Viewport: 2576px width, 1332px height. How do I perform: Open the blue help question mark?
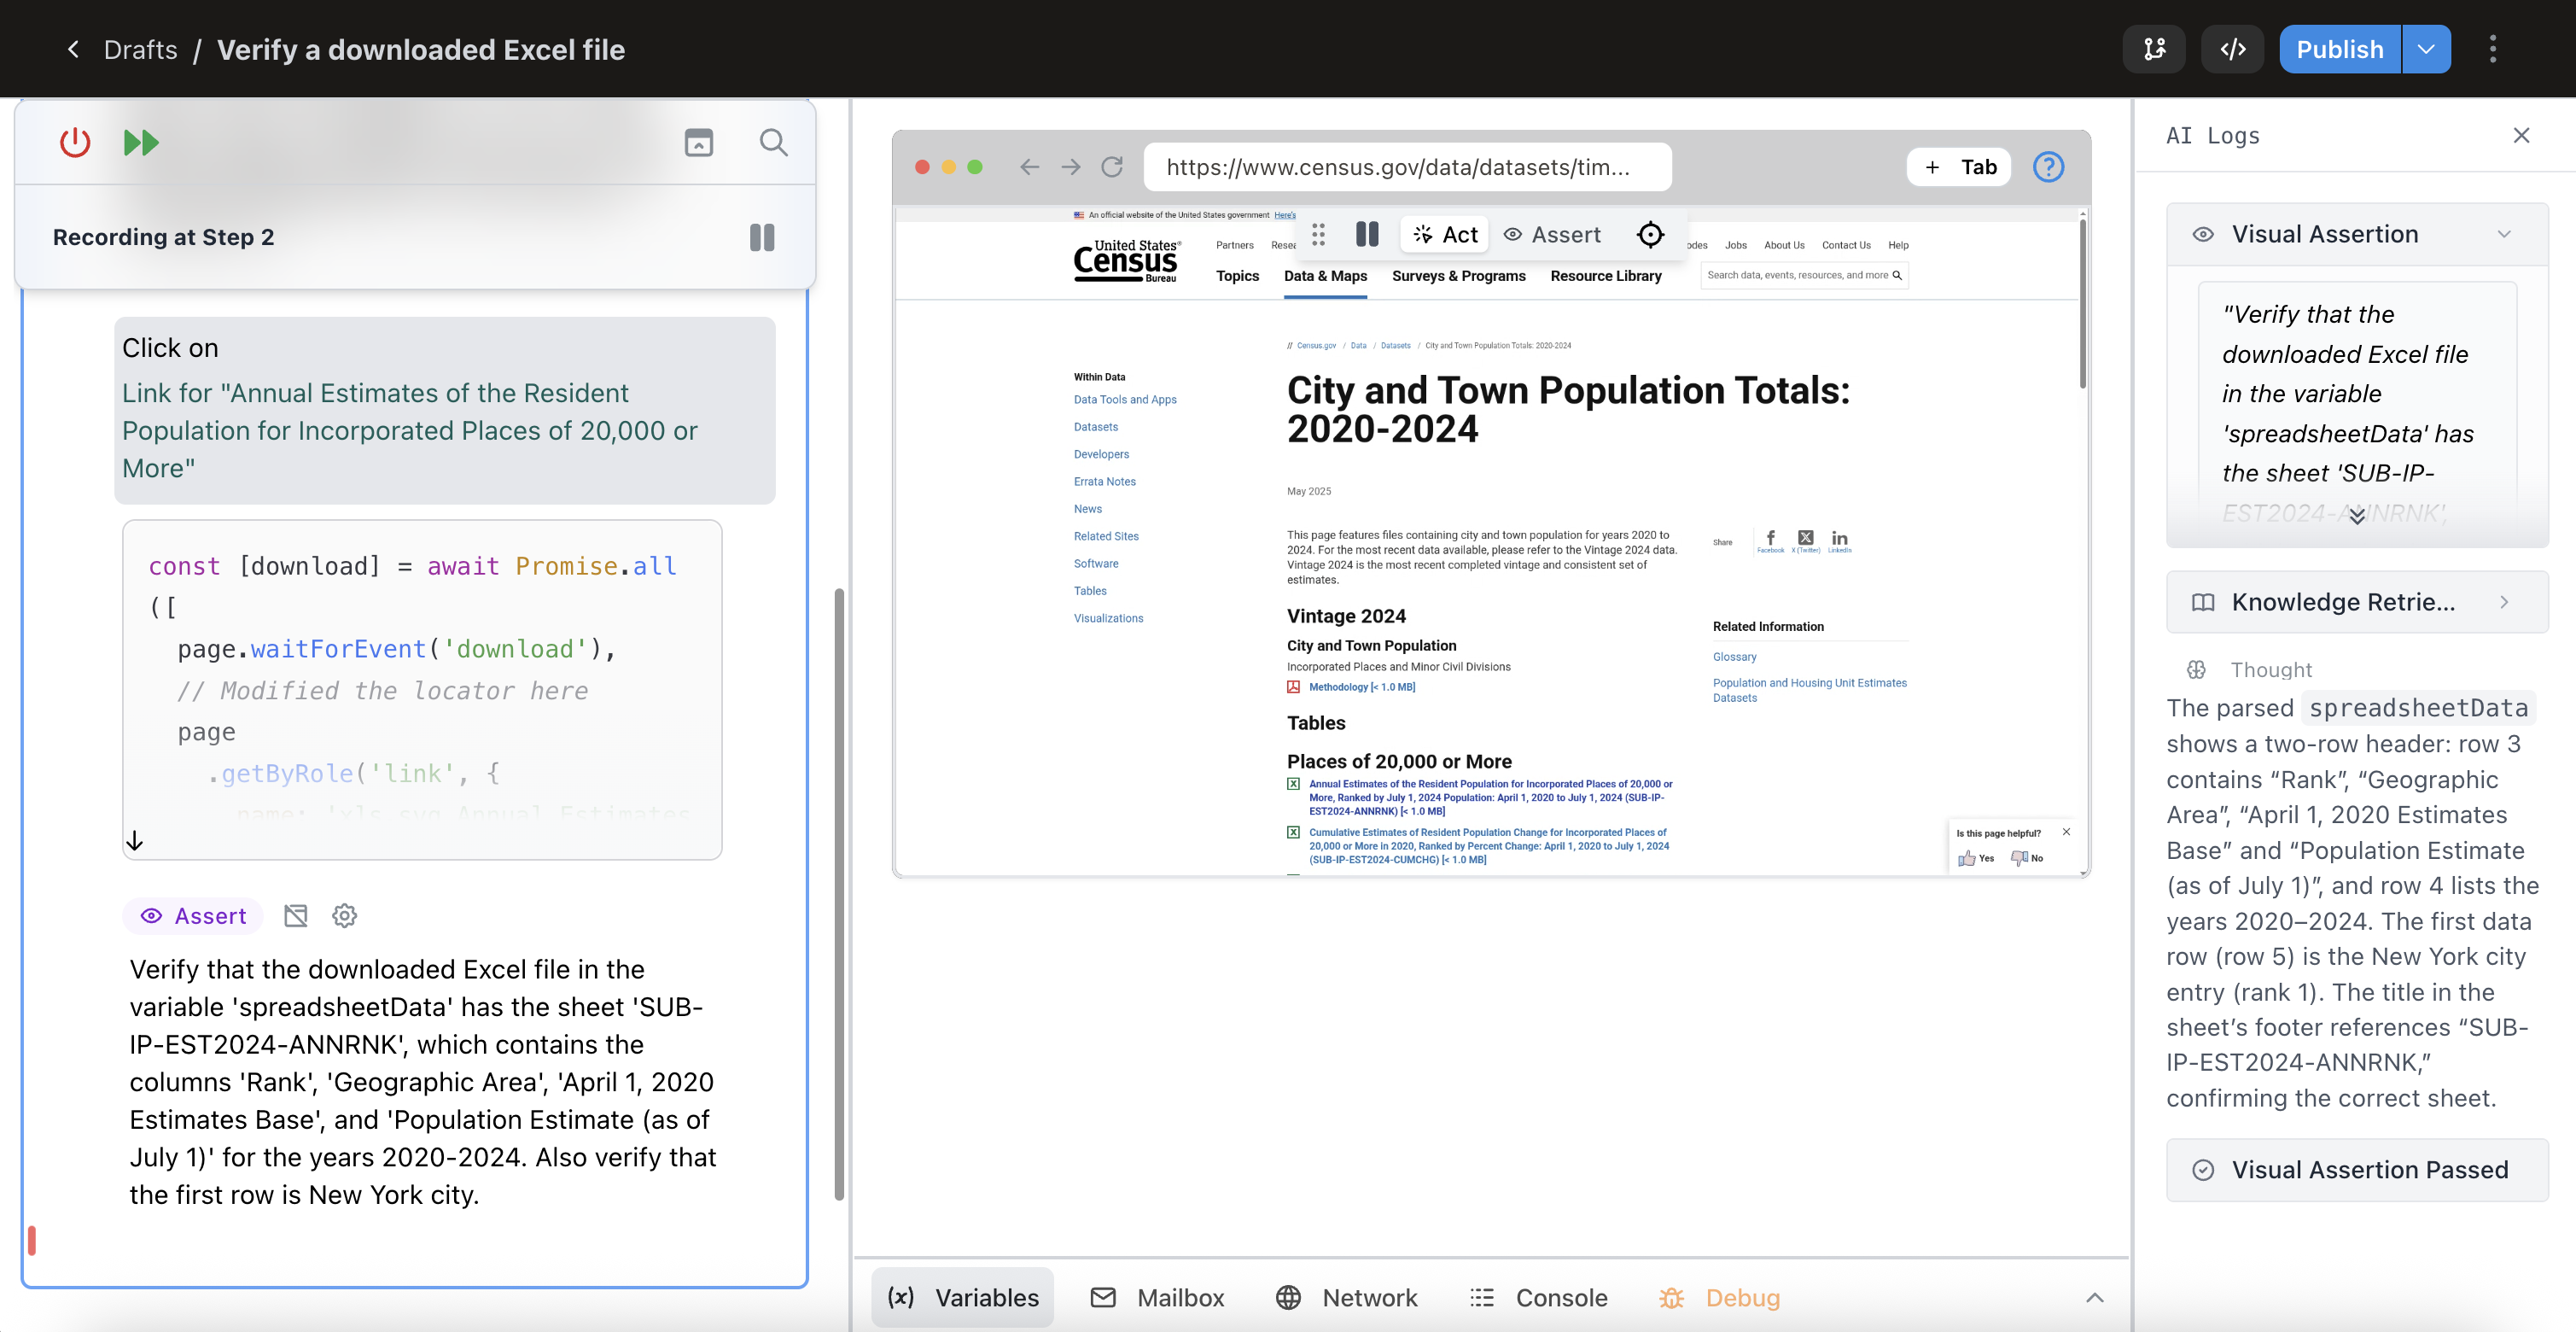(x=2048, y=167)
